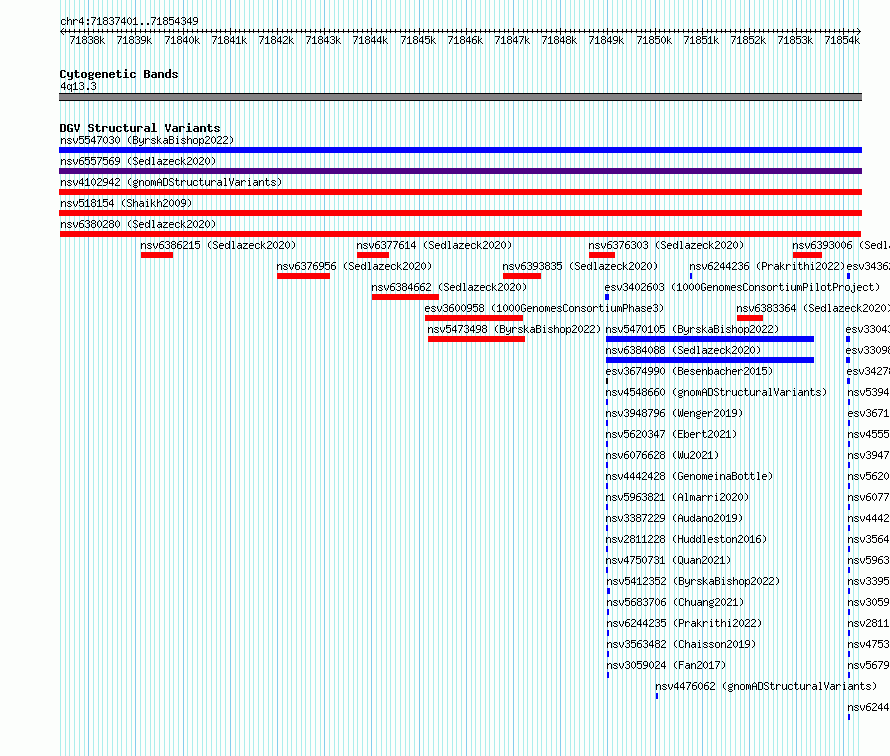890x756 pixels.
Task: Click the 71850k tick on the ruler
Action: 654,40
